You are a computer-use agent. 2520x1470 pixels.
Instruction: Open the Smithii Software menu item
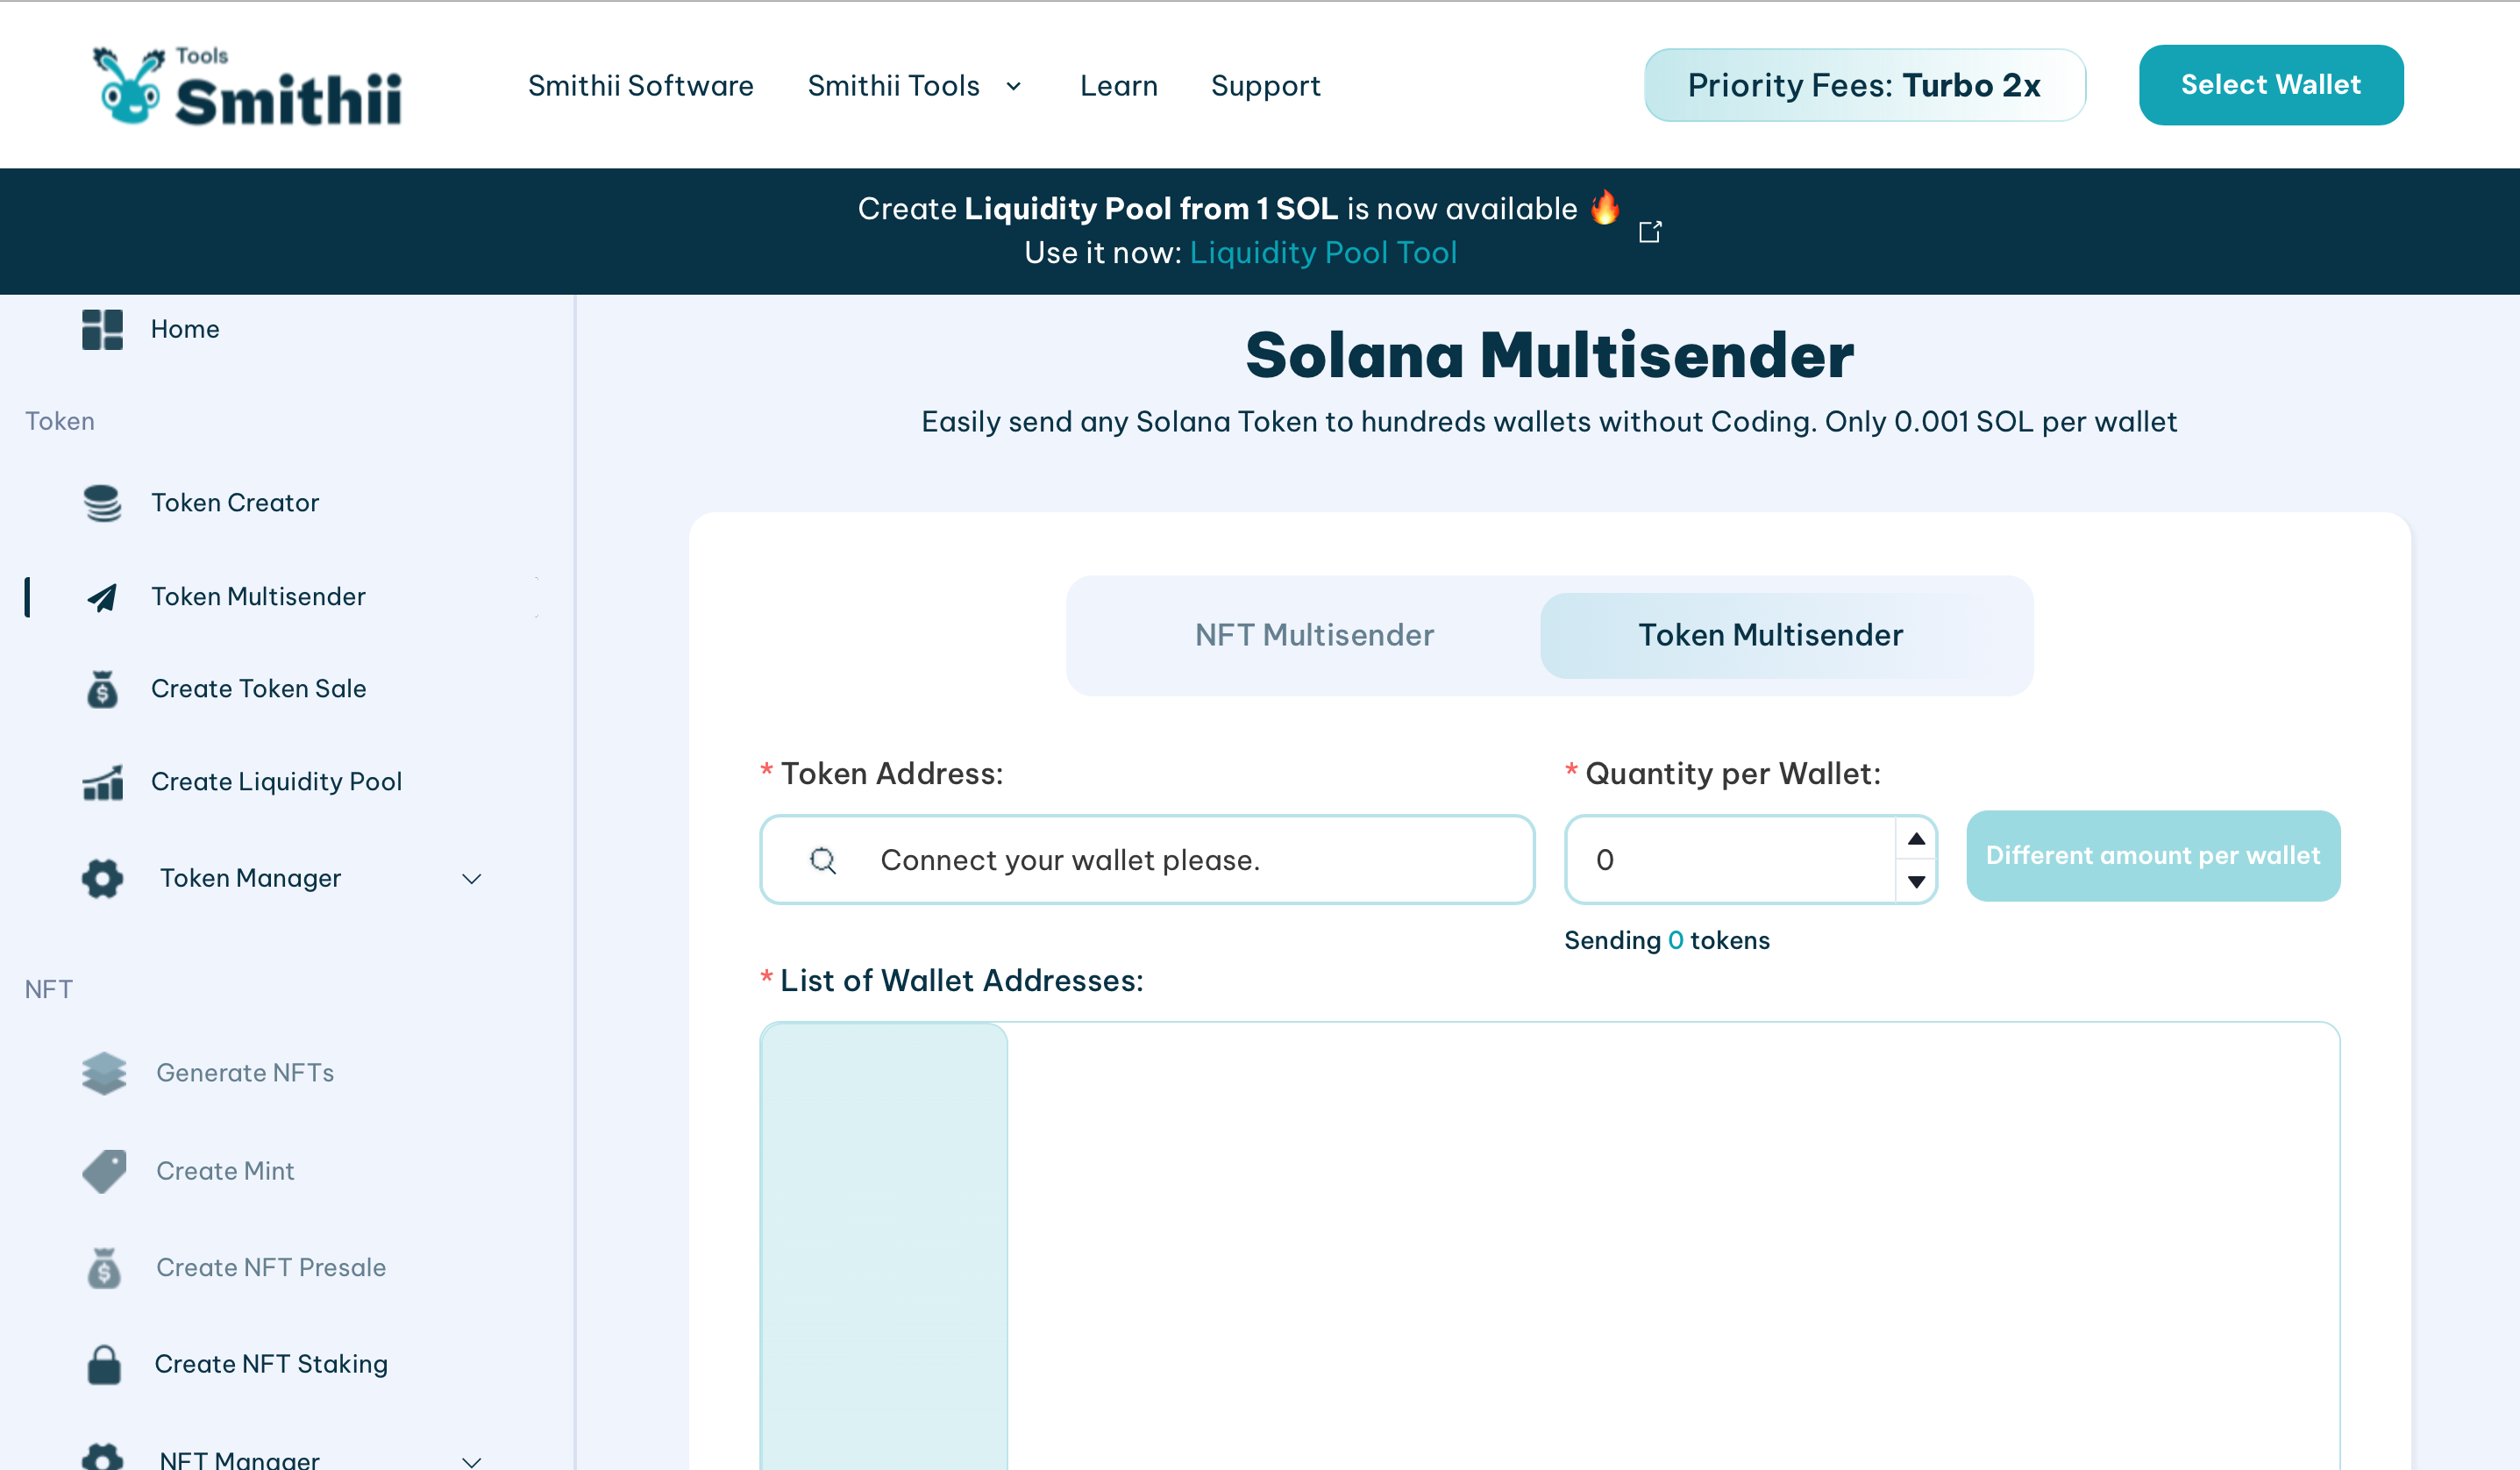pyautogui.click(x=641, y=86)
